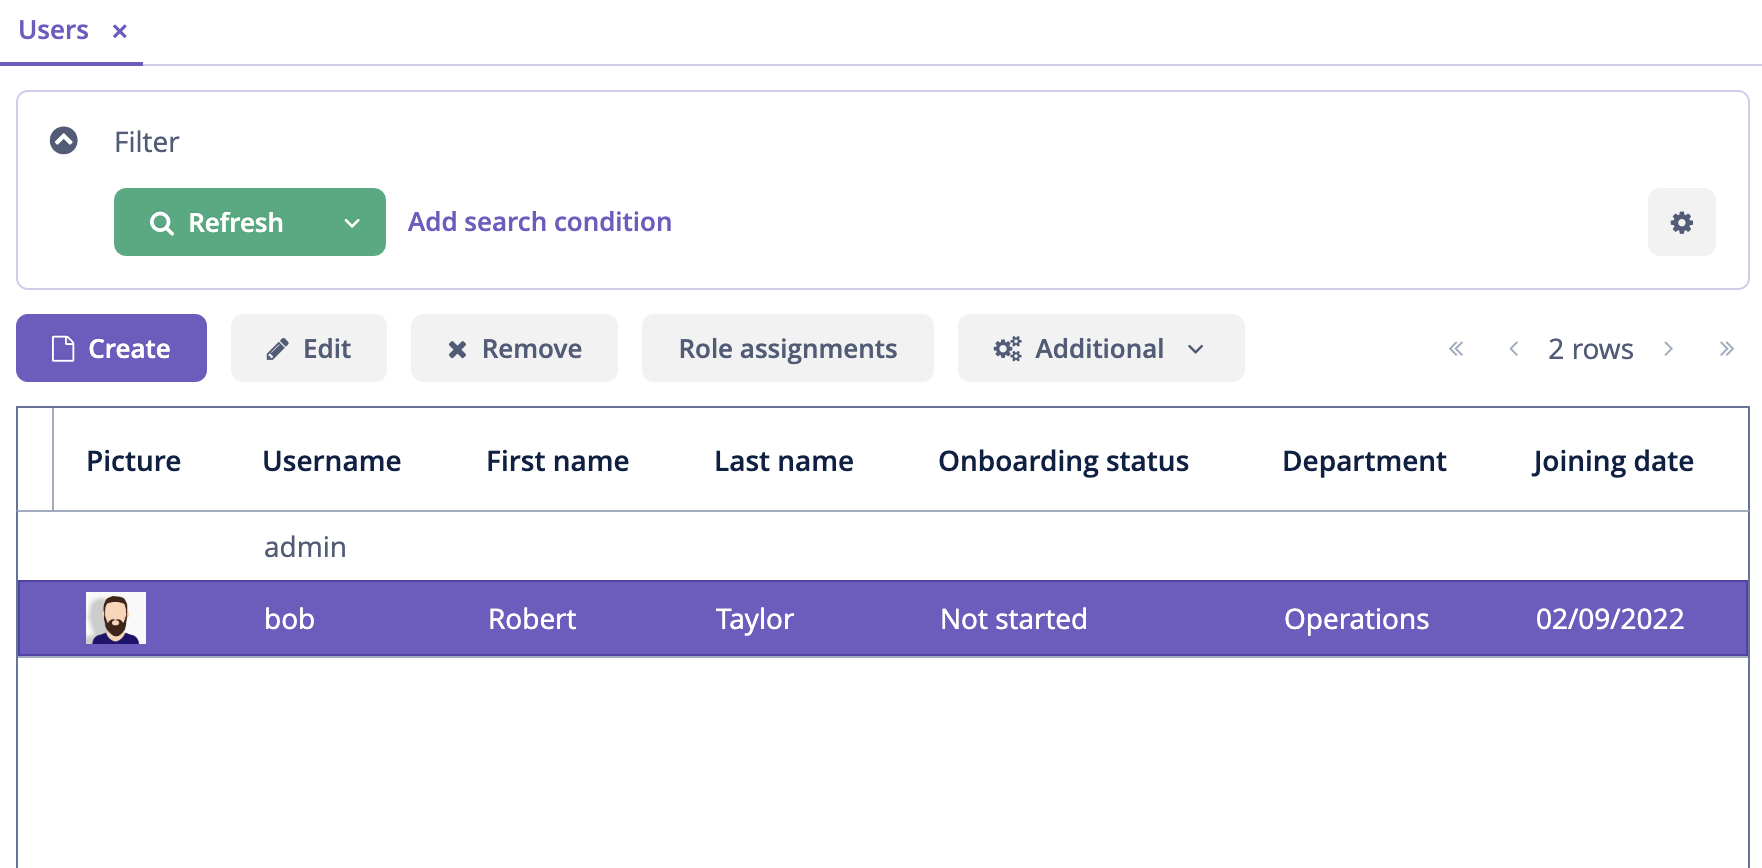Create a new user
This screenshot has height=868, width=1762.
pos(111,348)
